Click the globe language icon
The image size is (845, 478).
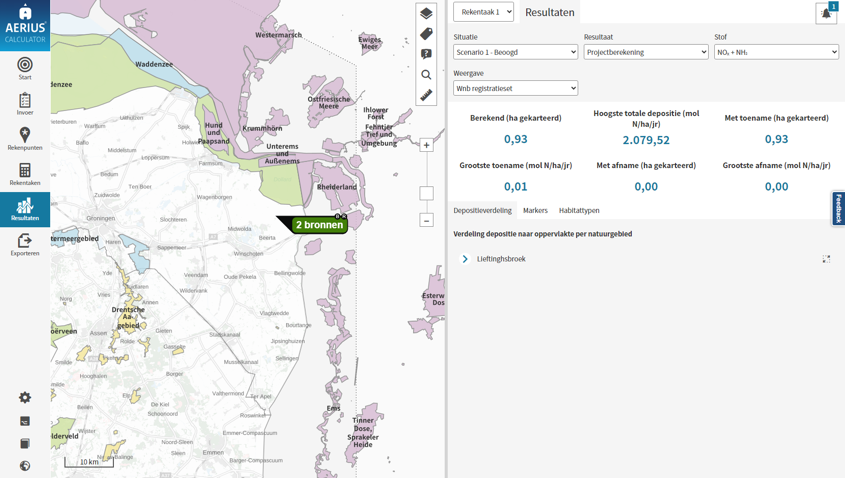point(25,465)
